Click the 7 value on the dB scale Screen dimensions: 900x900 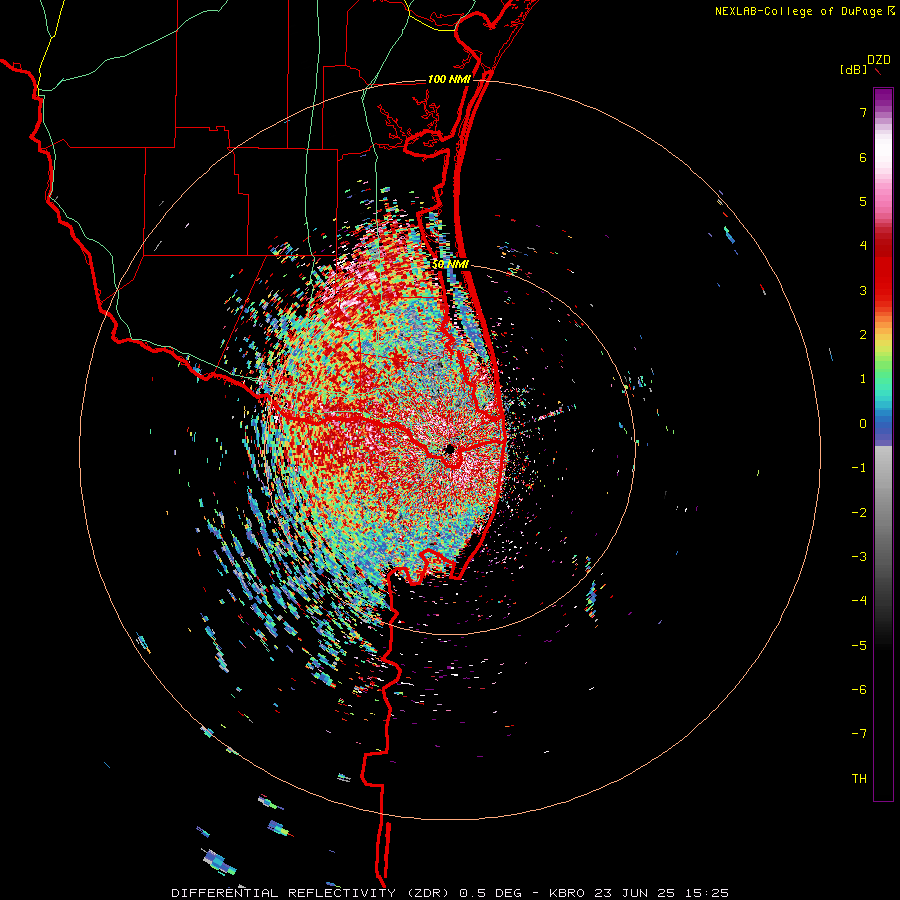[x=863, y=112]
